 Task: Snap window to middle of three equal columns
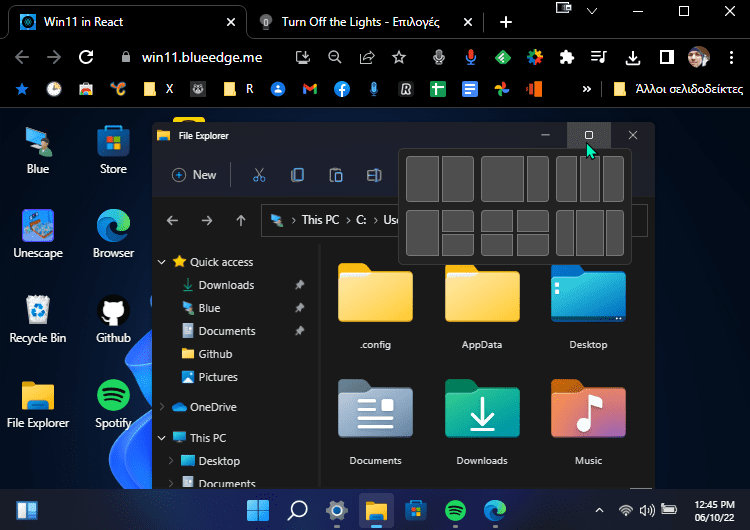pos(590,179)
